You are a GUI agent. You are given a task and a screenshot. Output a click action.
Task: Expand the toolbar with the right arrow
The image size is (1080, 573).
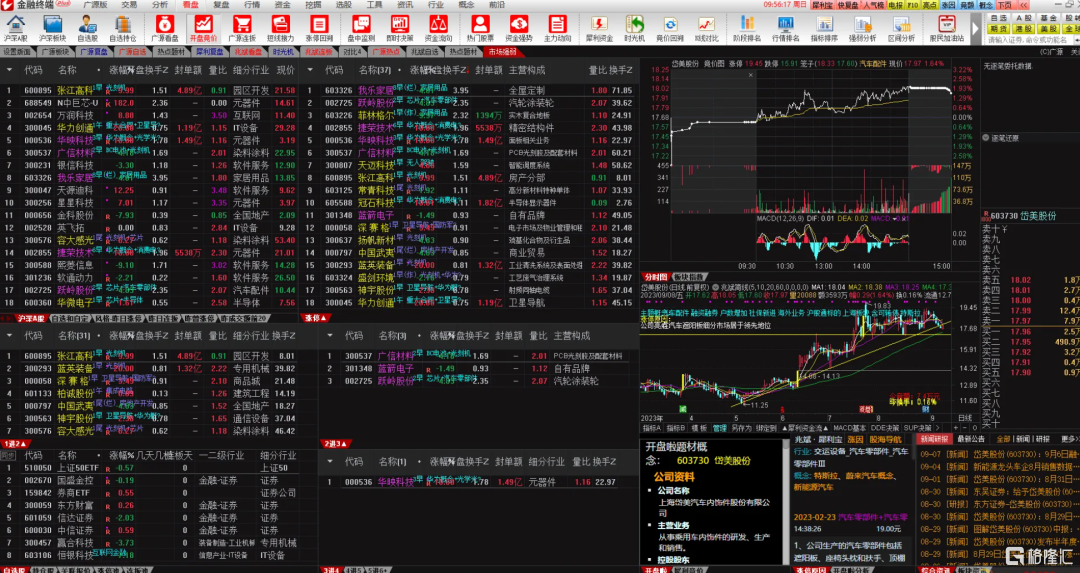[x=975, y=30]
